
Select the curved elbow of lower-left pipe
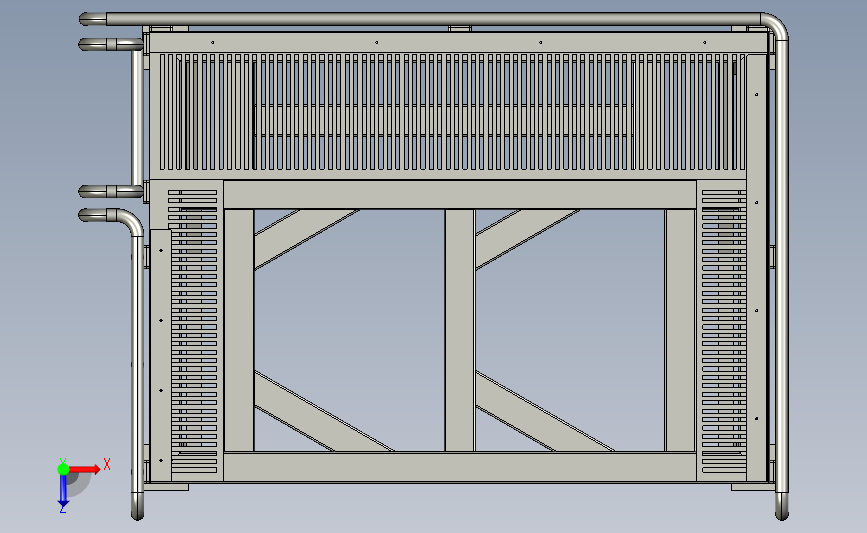pos(131,222)
